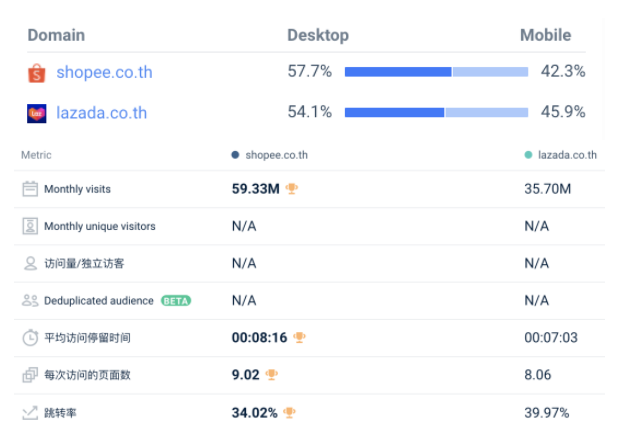Click the 访问量/独立访客 person icon
The height and width of the screenshot is (446, 628).
(x=30, y=263)
